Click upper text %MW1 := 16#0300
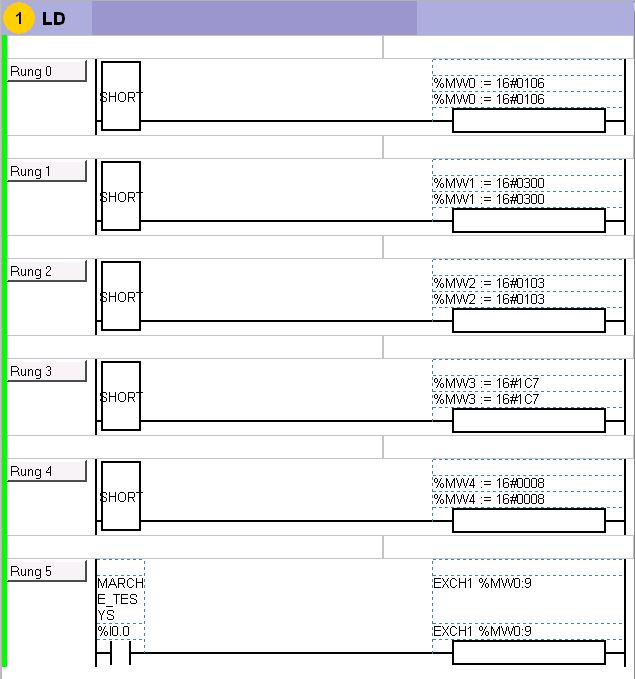This screenshot has height=679, width=635. point(489,183)
